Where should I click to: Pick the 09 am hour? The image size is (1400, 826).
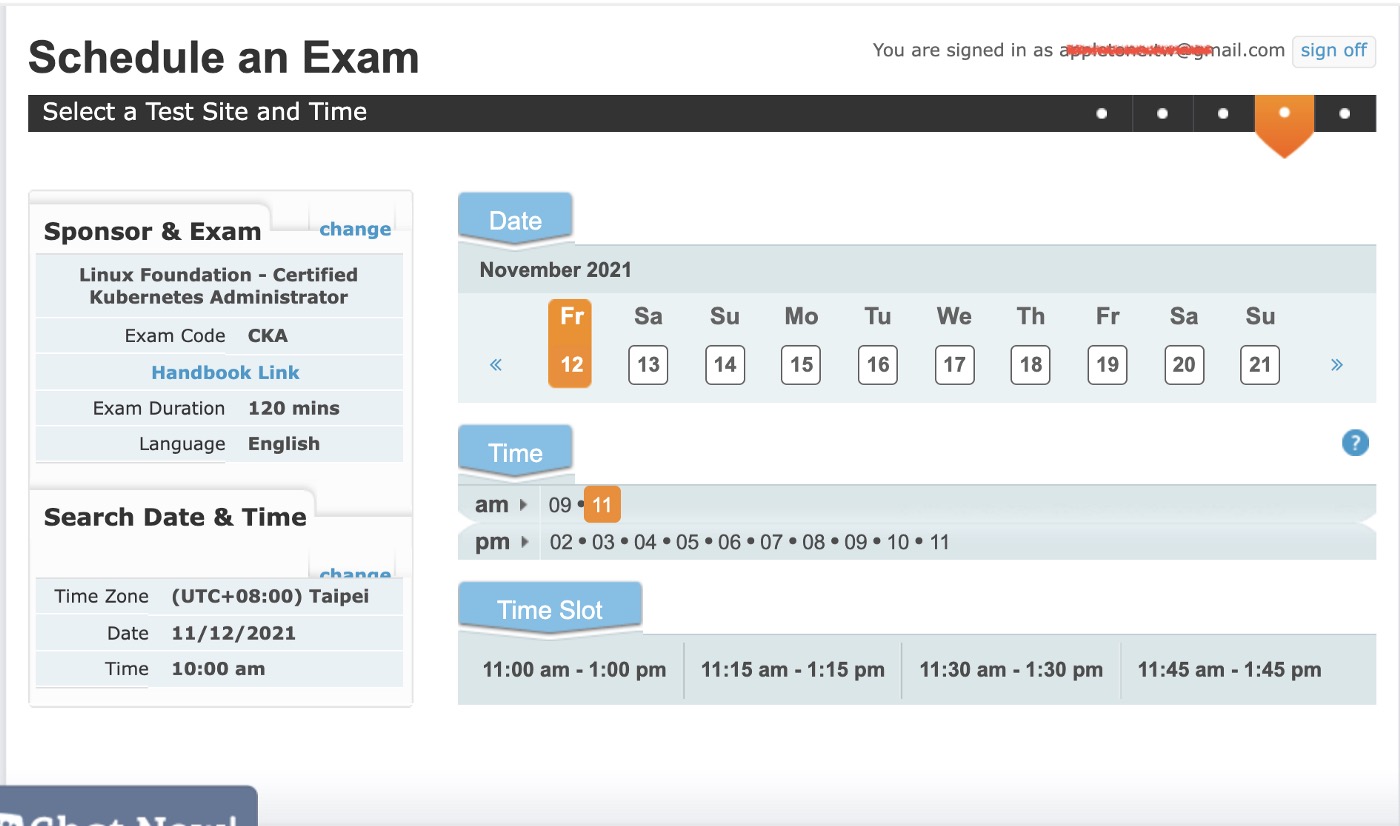[x=560, y=505]
